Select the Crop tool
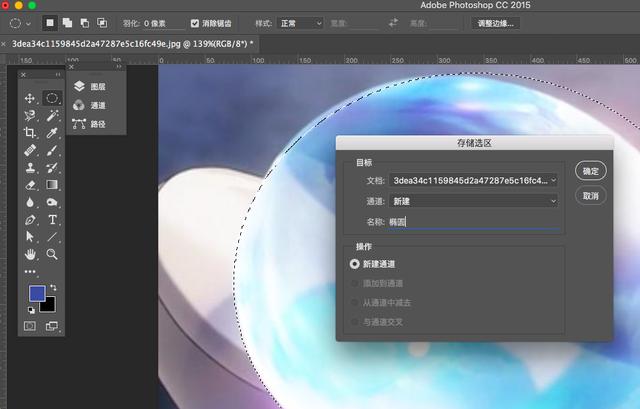 (x=30, y=133)
